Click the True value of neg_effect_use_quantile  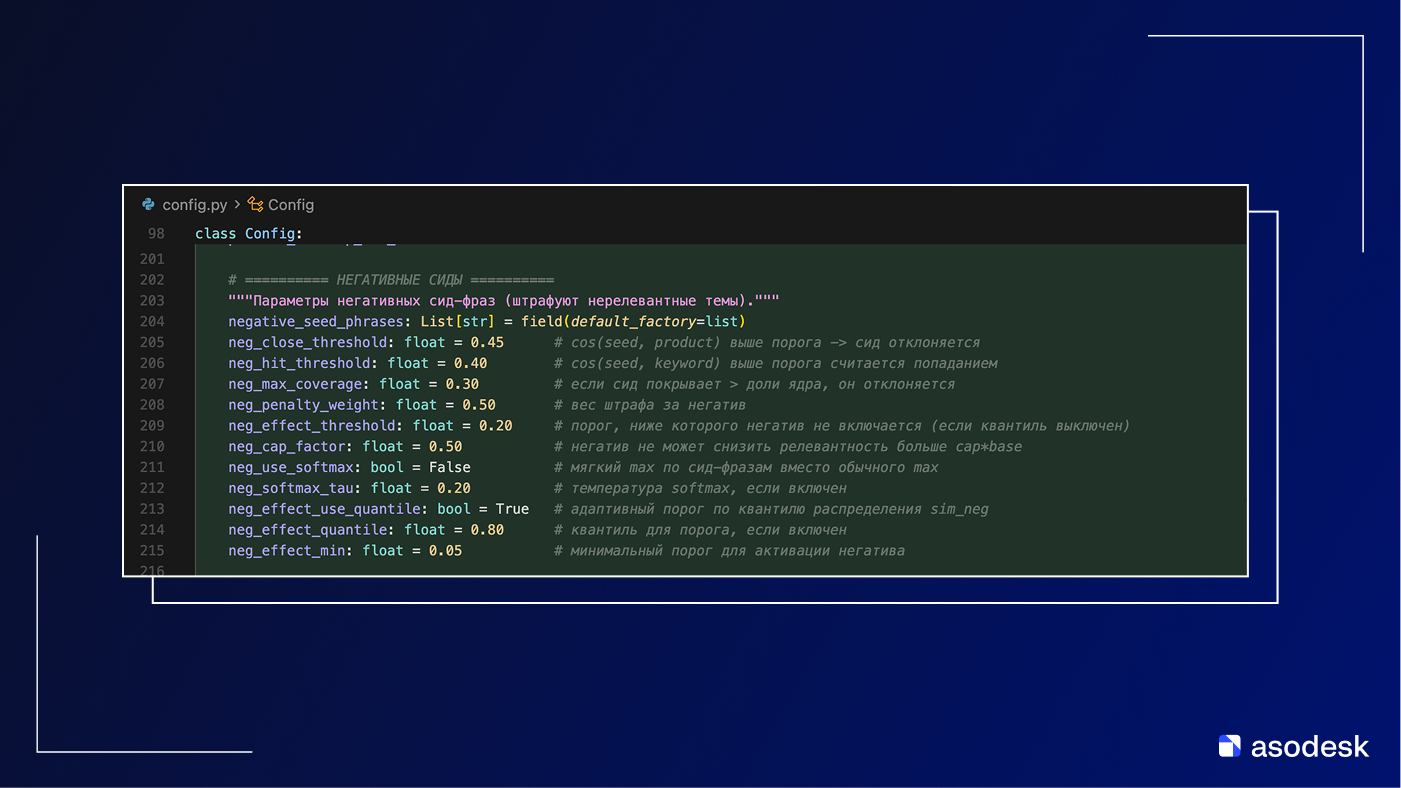point(512,509)
